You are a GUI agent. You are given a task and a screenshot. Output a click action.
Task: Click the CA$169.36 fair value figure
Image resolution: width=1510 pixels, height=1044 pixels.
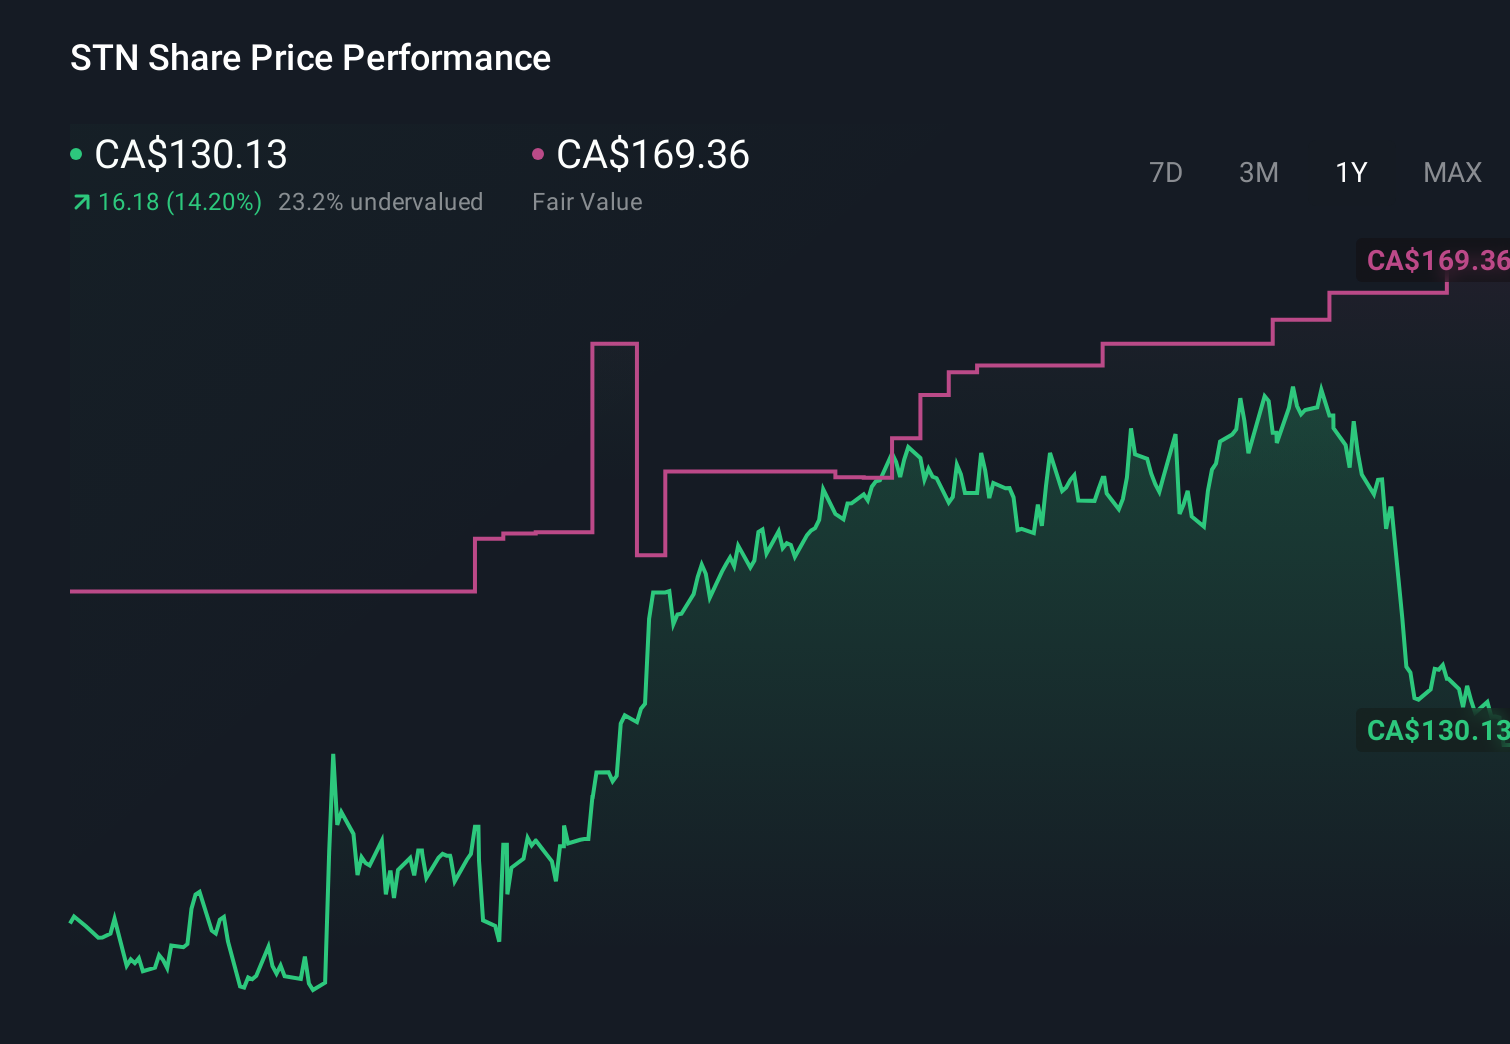(652, 155)
